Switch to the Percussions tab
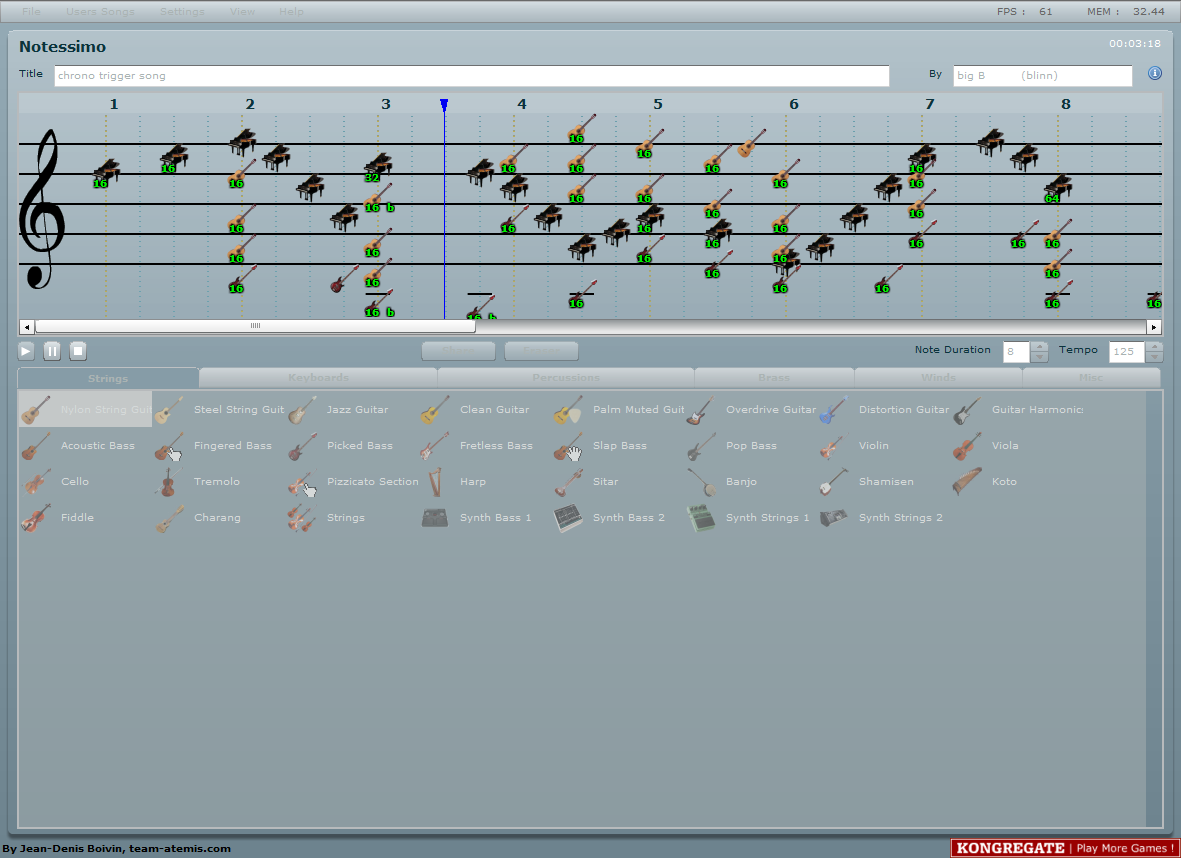The width and height of the screenshot is (1181, 858). tap(566, 377)
